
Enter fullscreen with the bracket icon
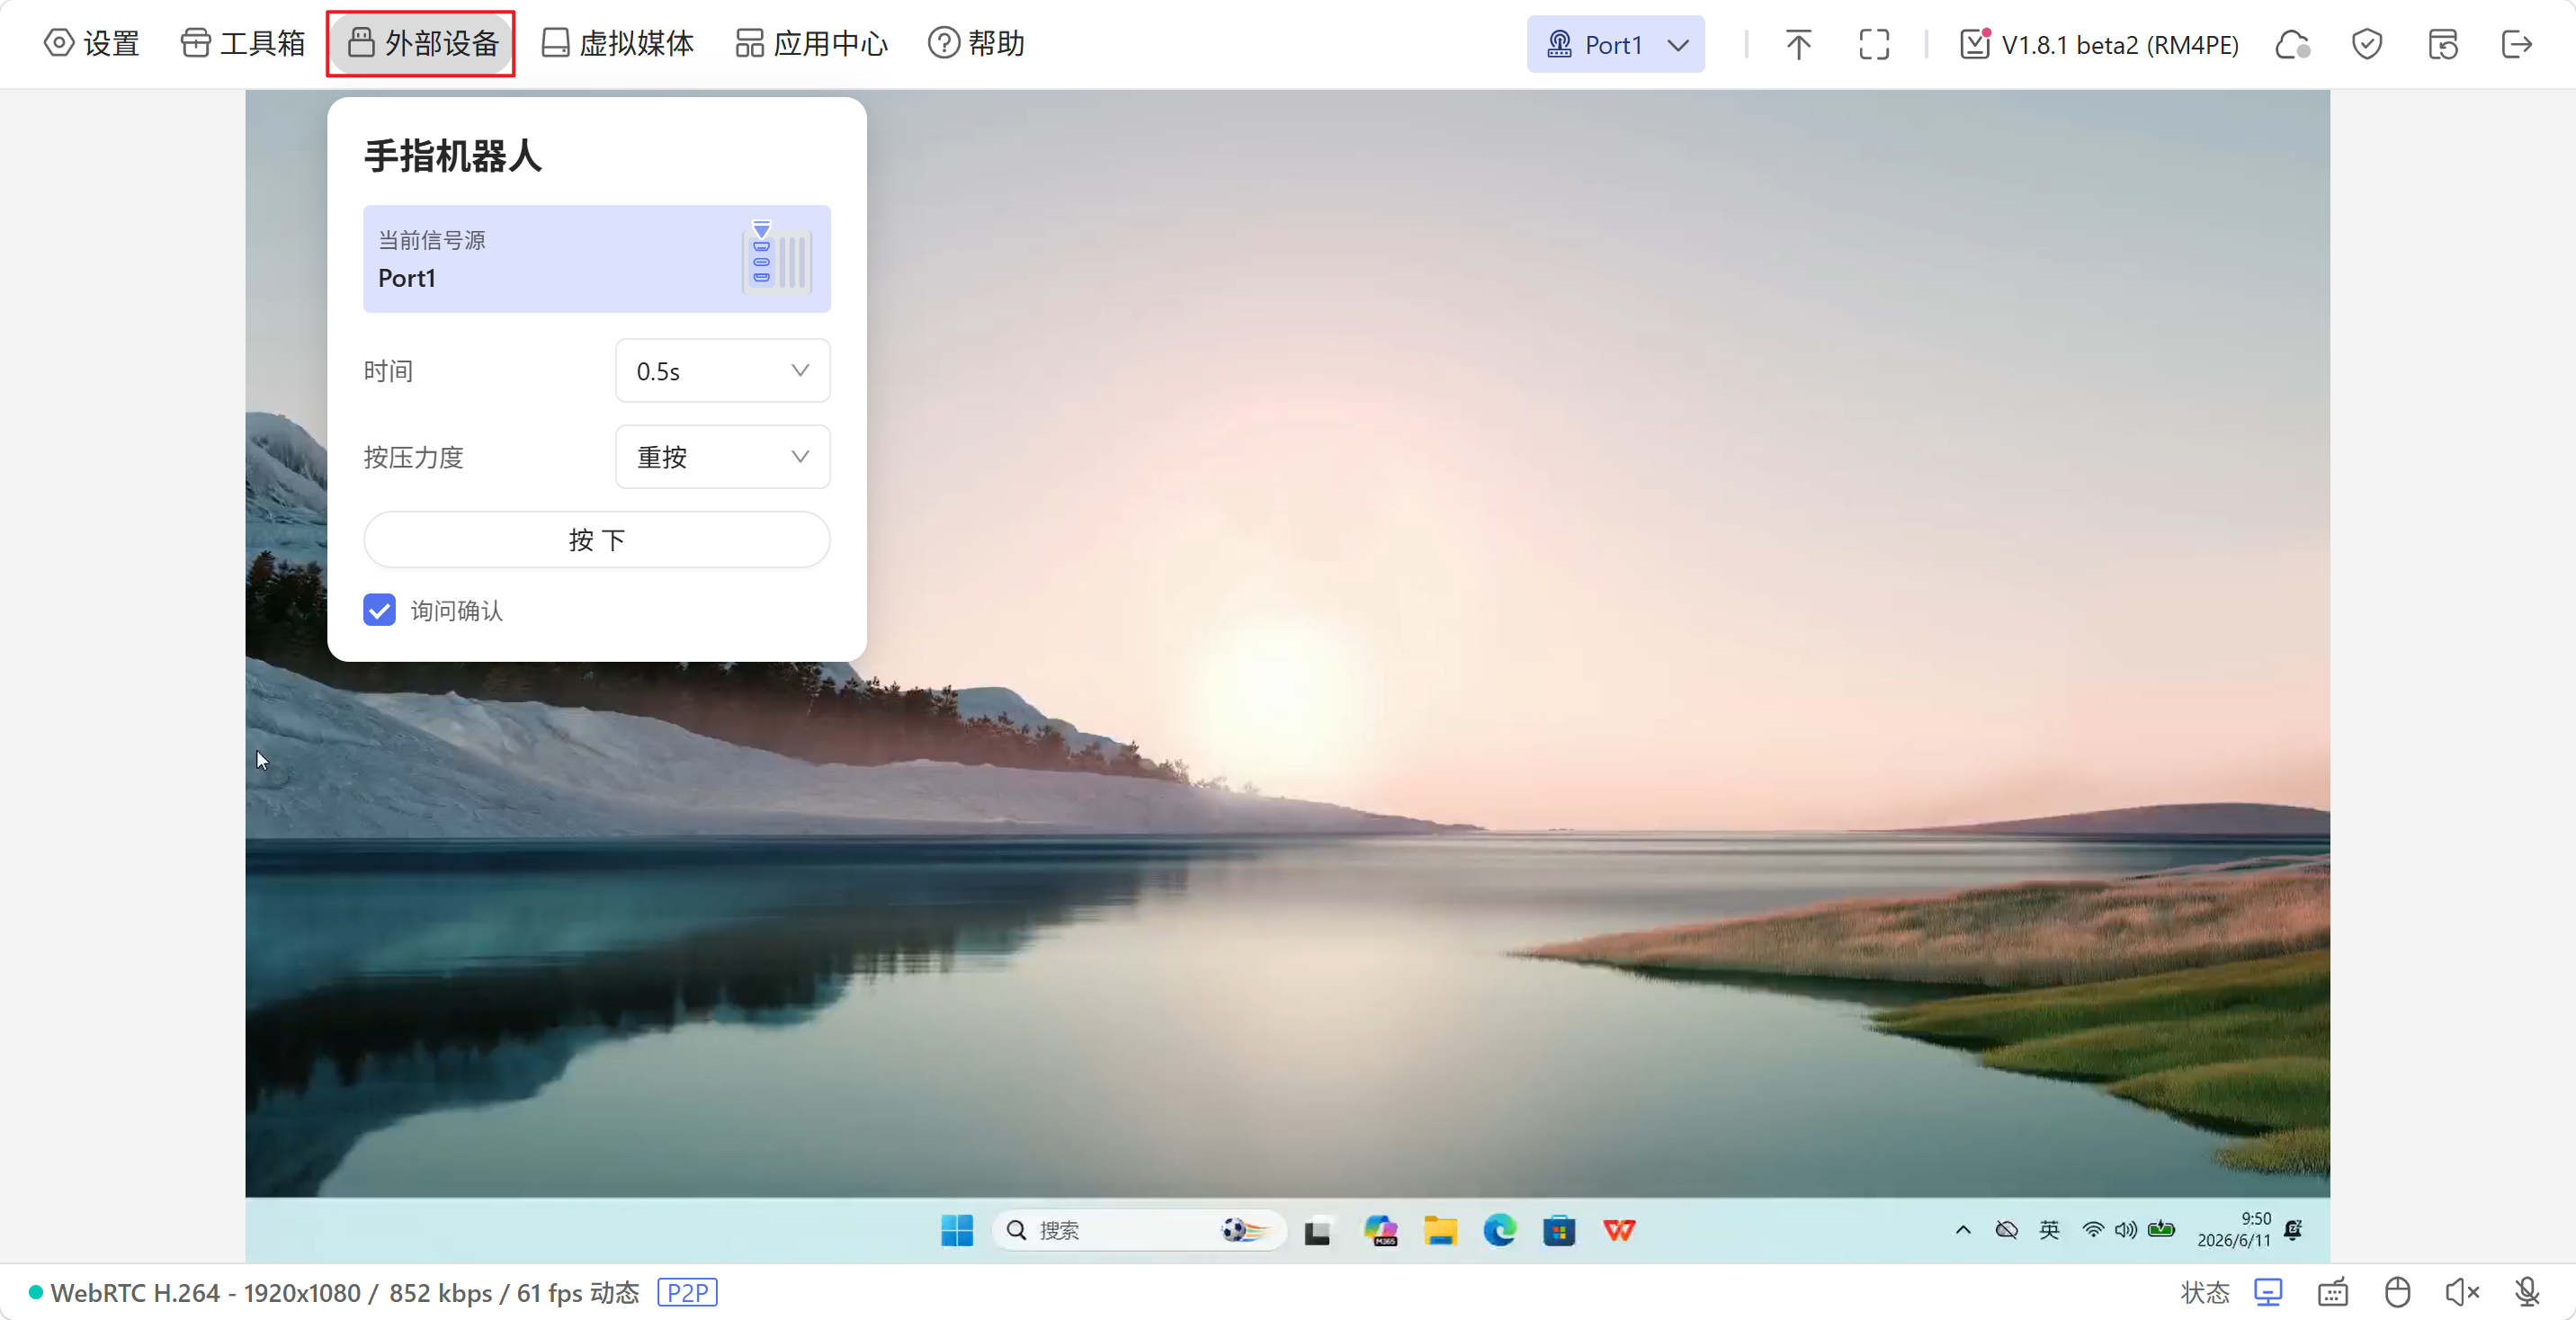[1874, 45]
